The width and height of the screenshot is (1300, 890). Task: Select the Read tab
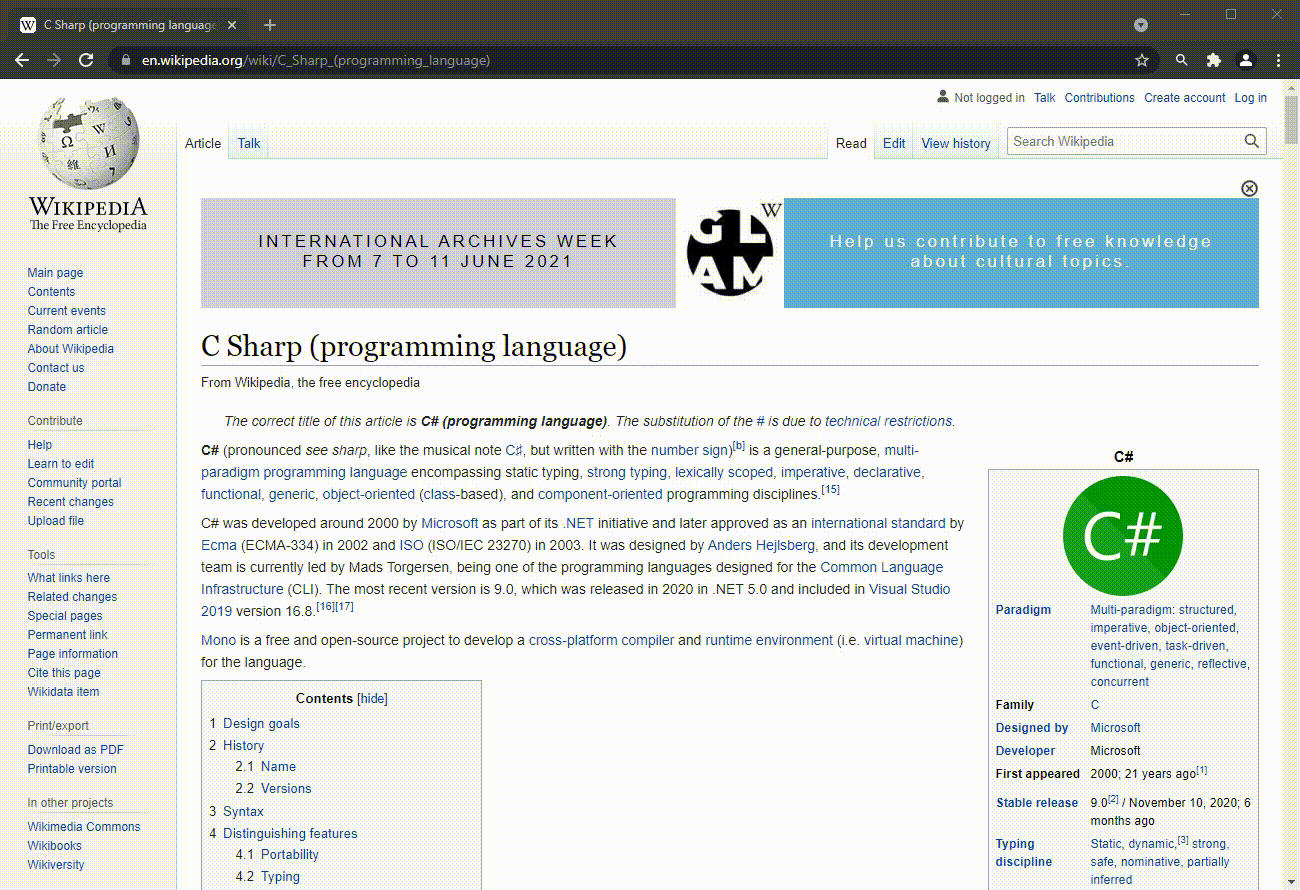[851, 143]
